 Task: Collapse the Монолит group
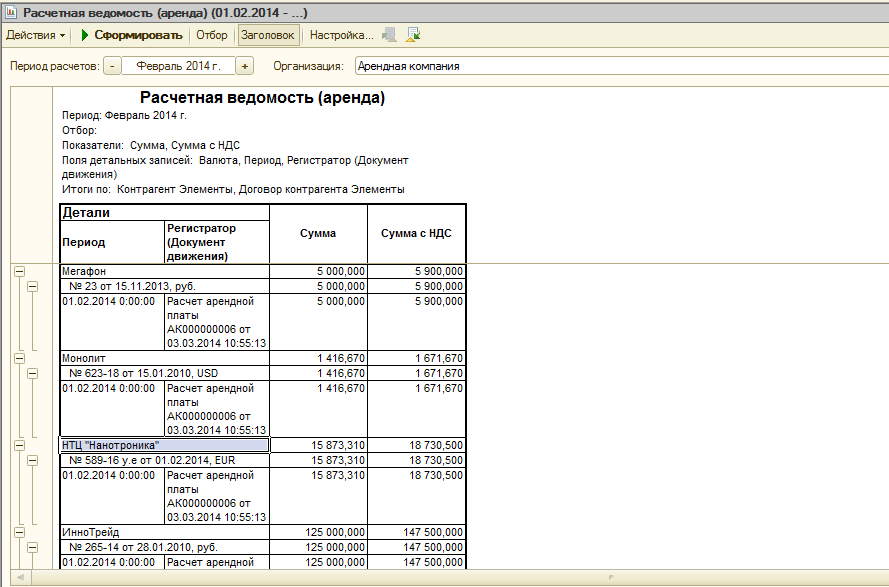coord(19,357)
